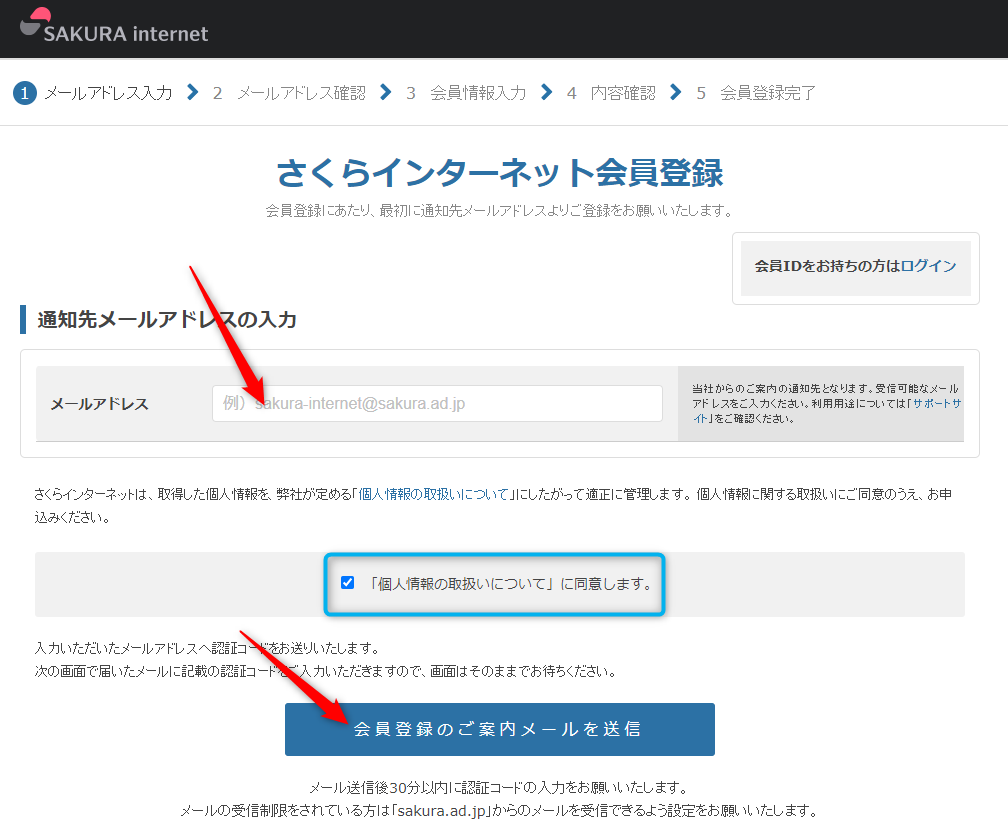Click the メールアドレス field label
Viewport: 1008px width, 840px height.
(x=100, y=404)
